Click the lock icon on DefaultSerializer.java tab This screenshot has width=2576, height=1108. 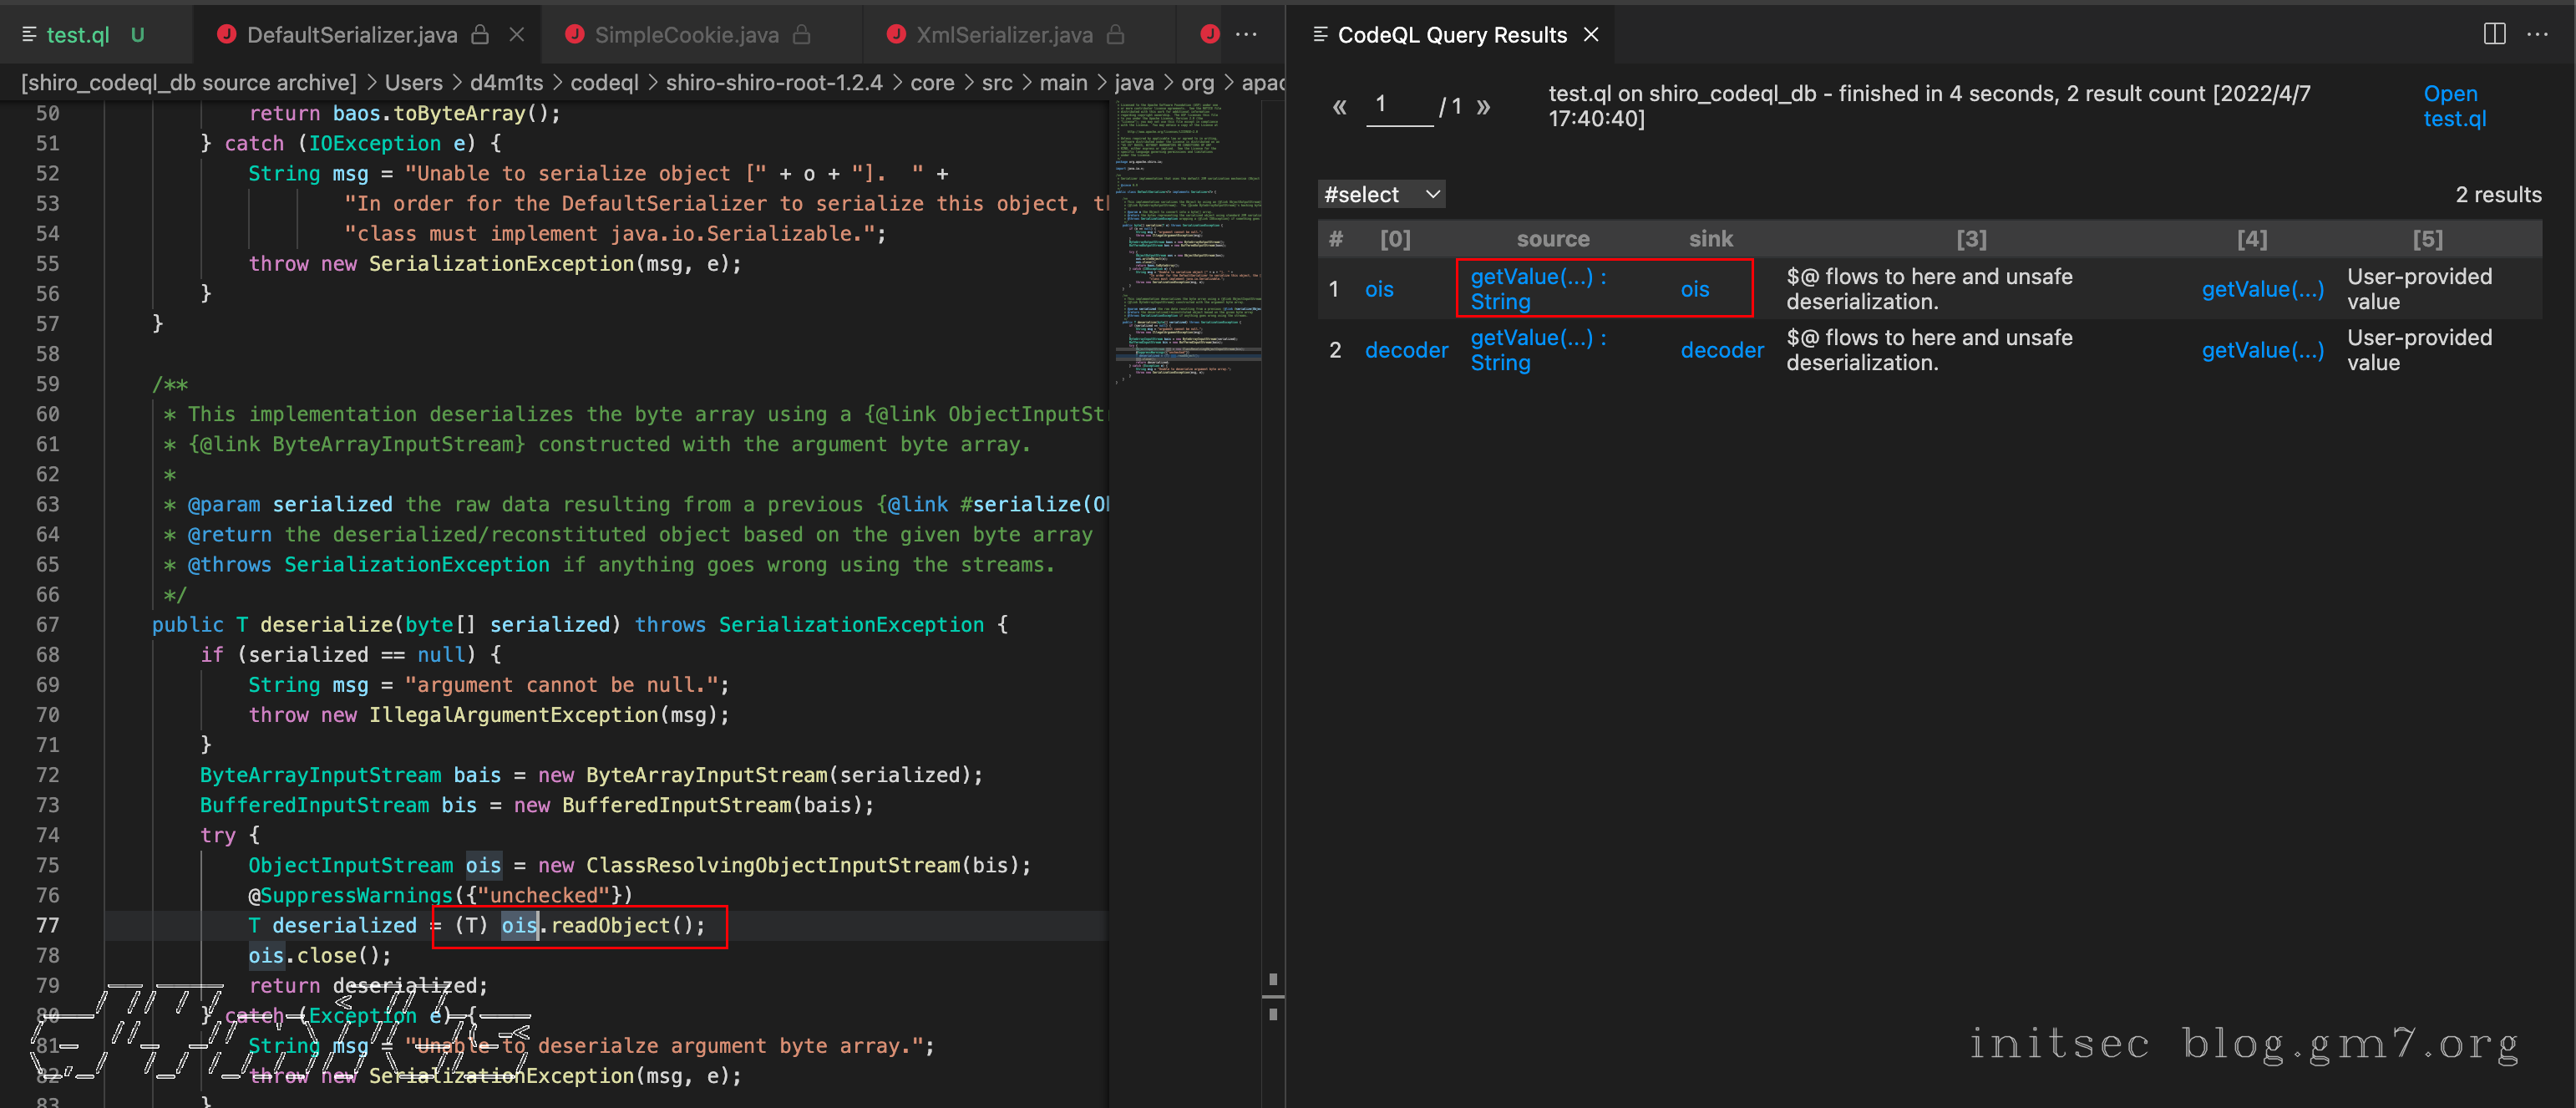[480, 35]
